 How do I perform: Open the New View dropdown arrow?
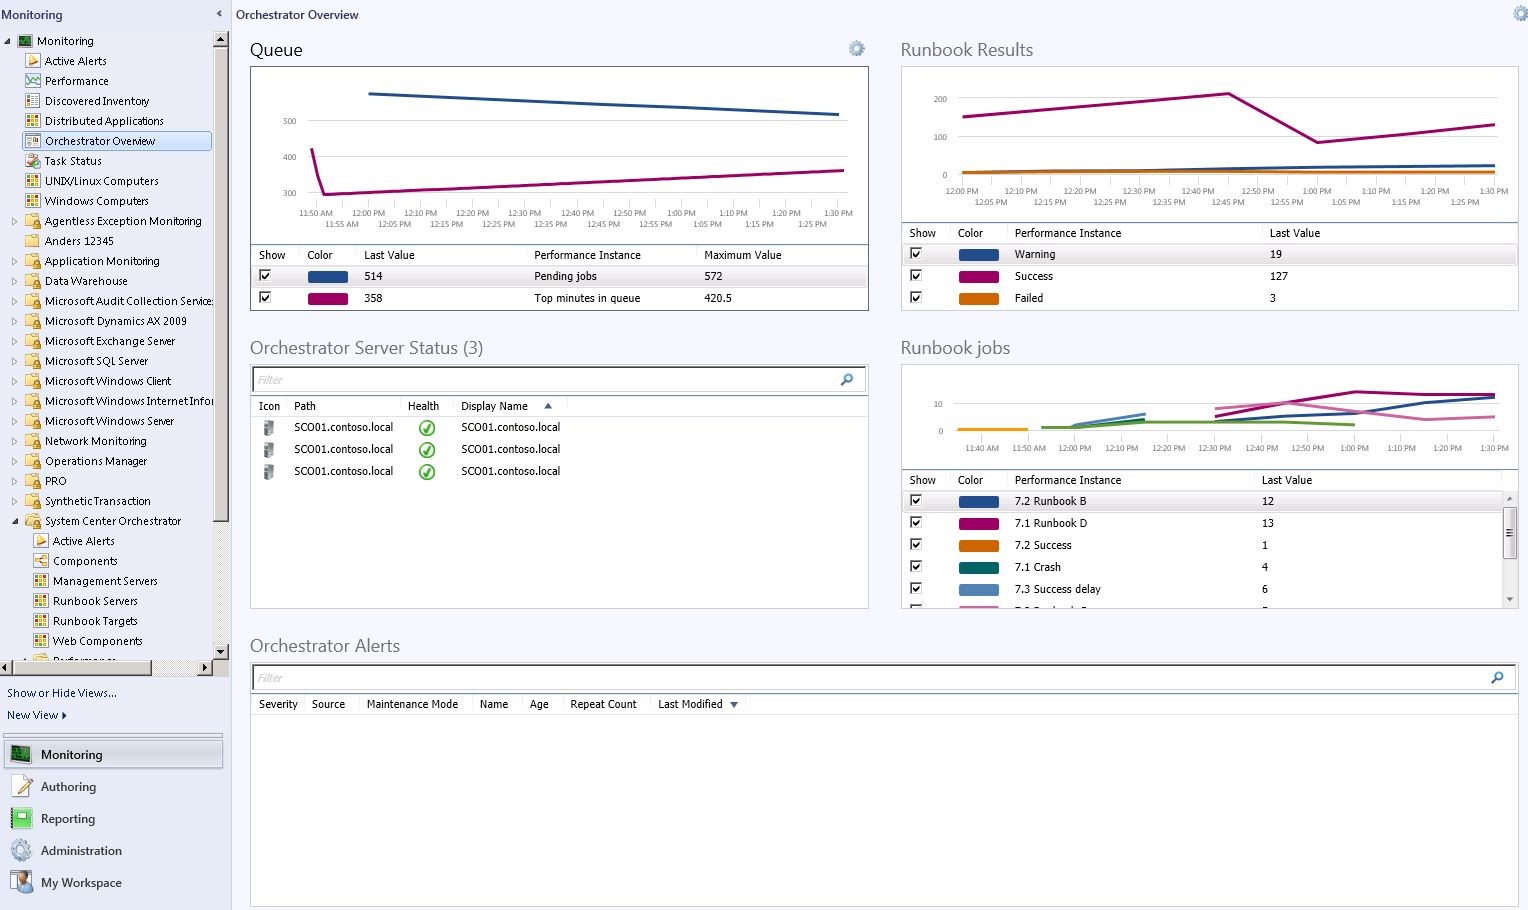pos(64,716)
